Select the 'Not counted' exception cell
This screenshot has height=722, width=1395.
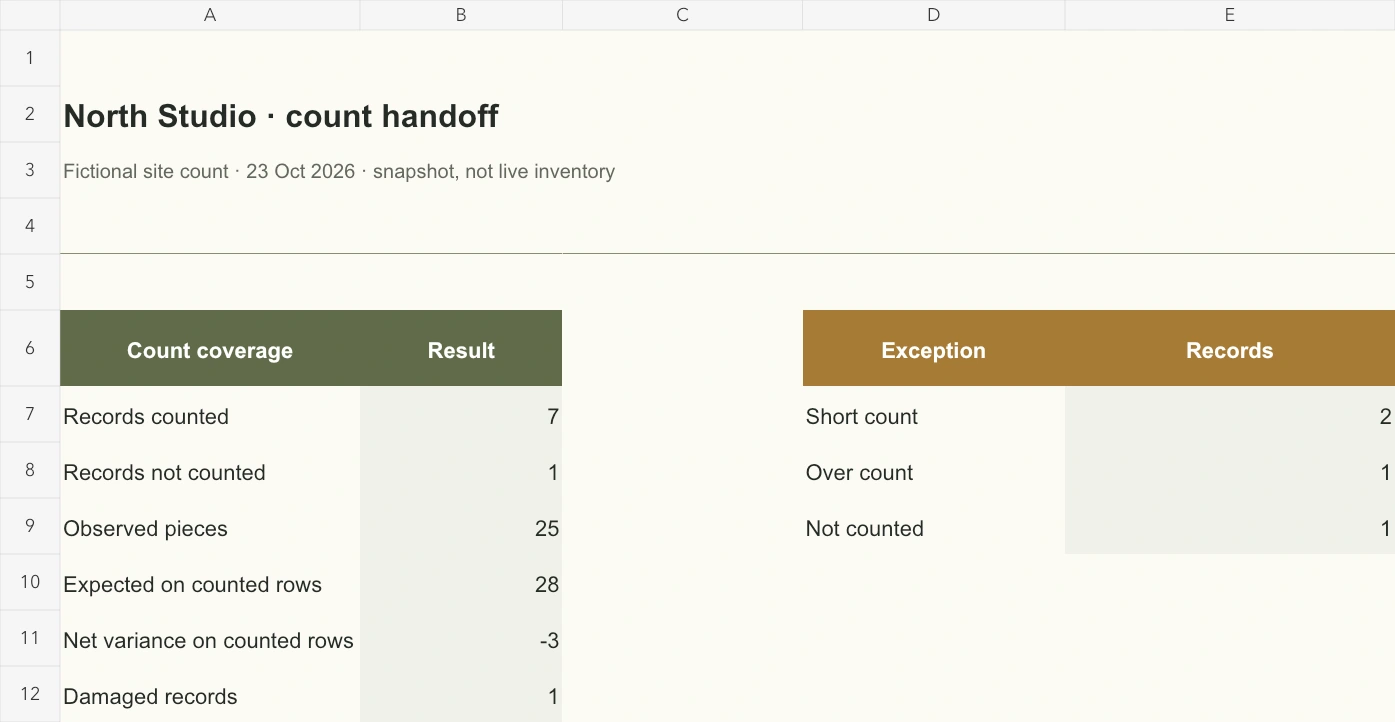(933, 526)
